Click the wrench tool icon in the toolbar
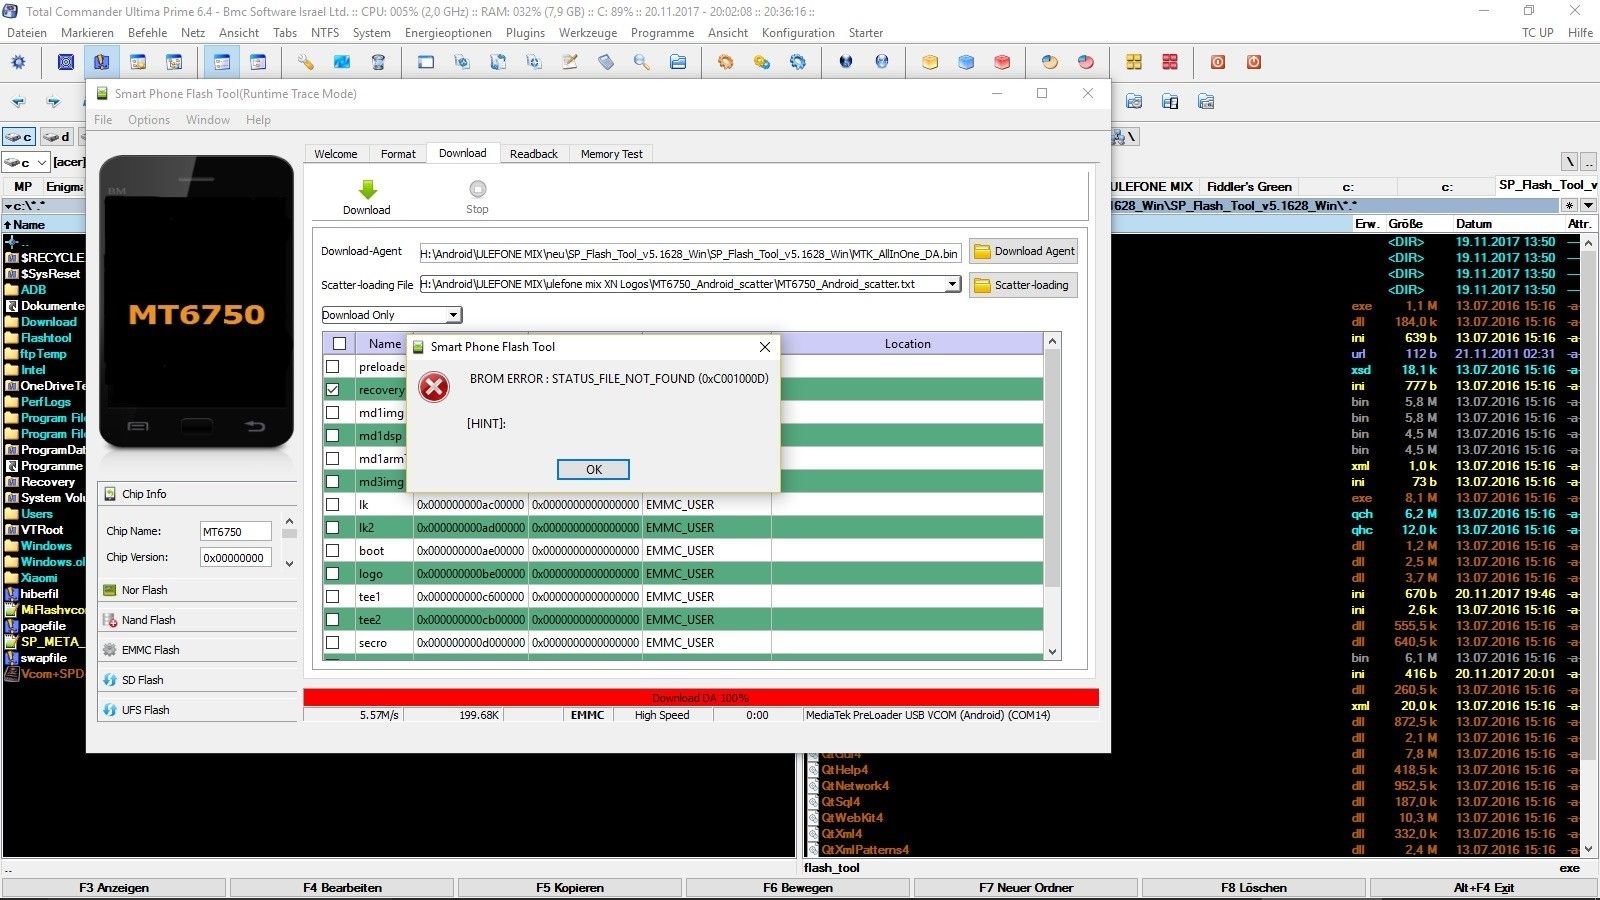This screenshot has height=900, width=1600. pyautogui.click(x=306, y=62)
